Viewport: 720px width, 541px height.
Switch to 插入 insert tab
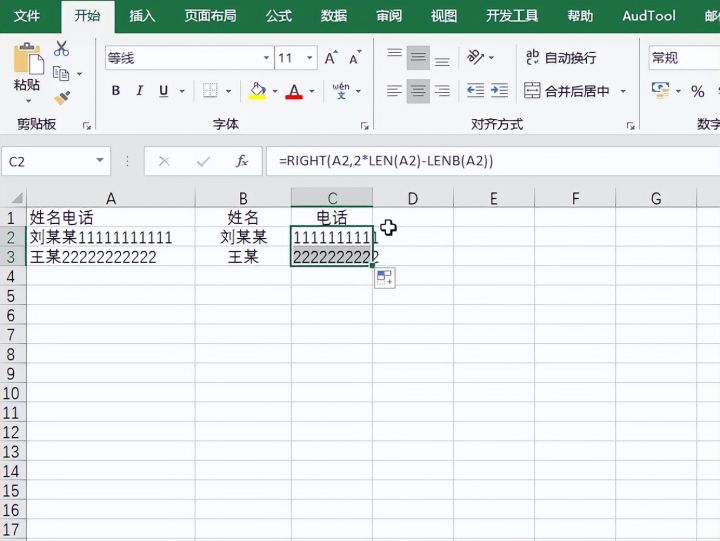click(142, 16)
